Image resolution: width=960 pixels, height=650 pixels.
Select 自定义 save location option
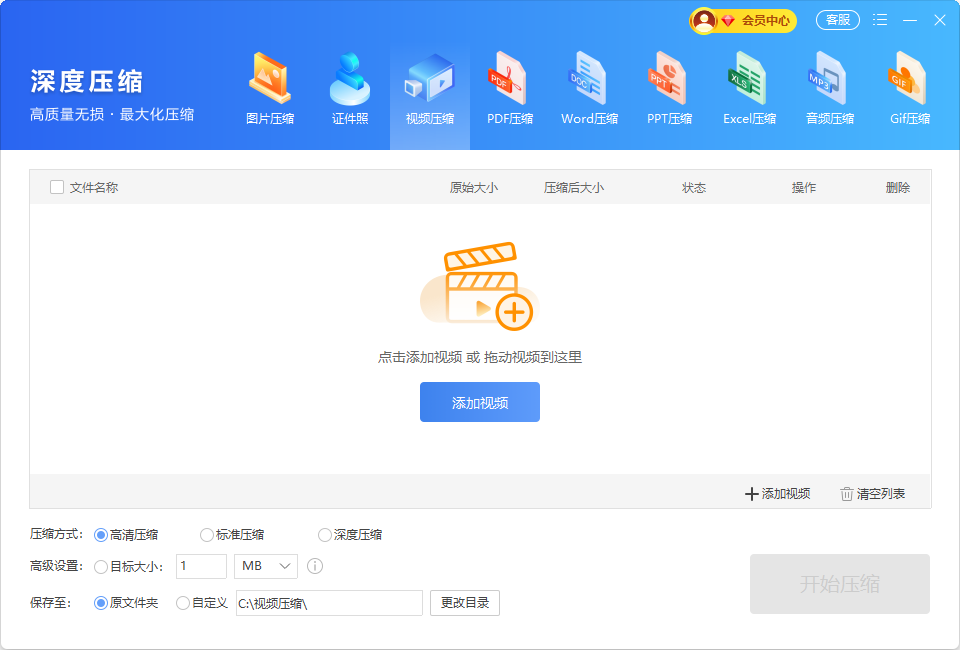coord(183,603)
